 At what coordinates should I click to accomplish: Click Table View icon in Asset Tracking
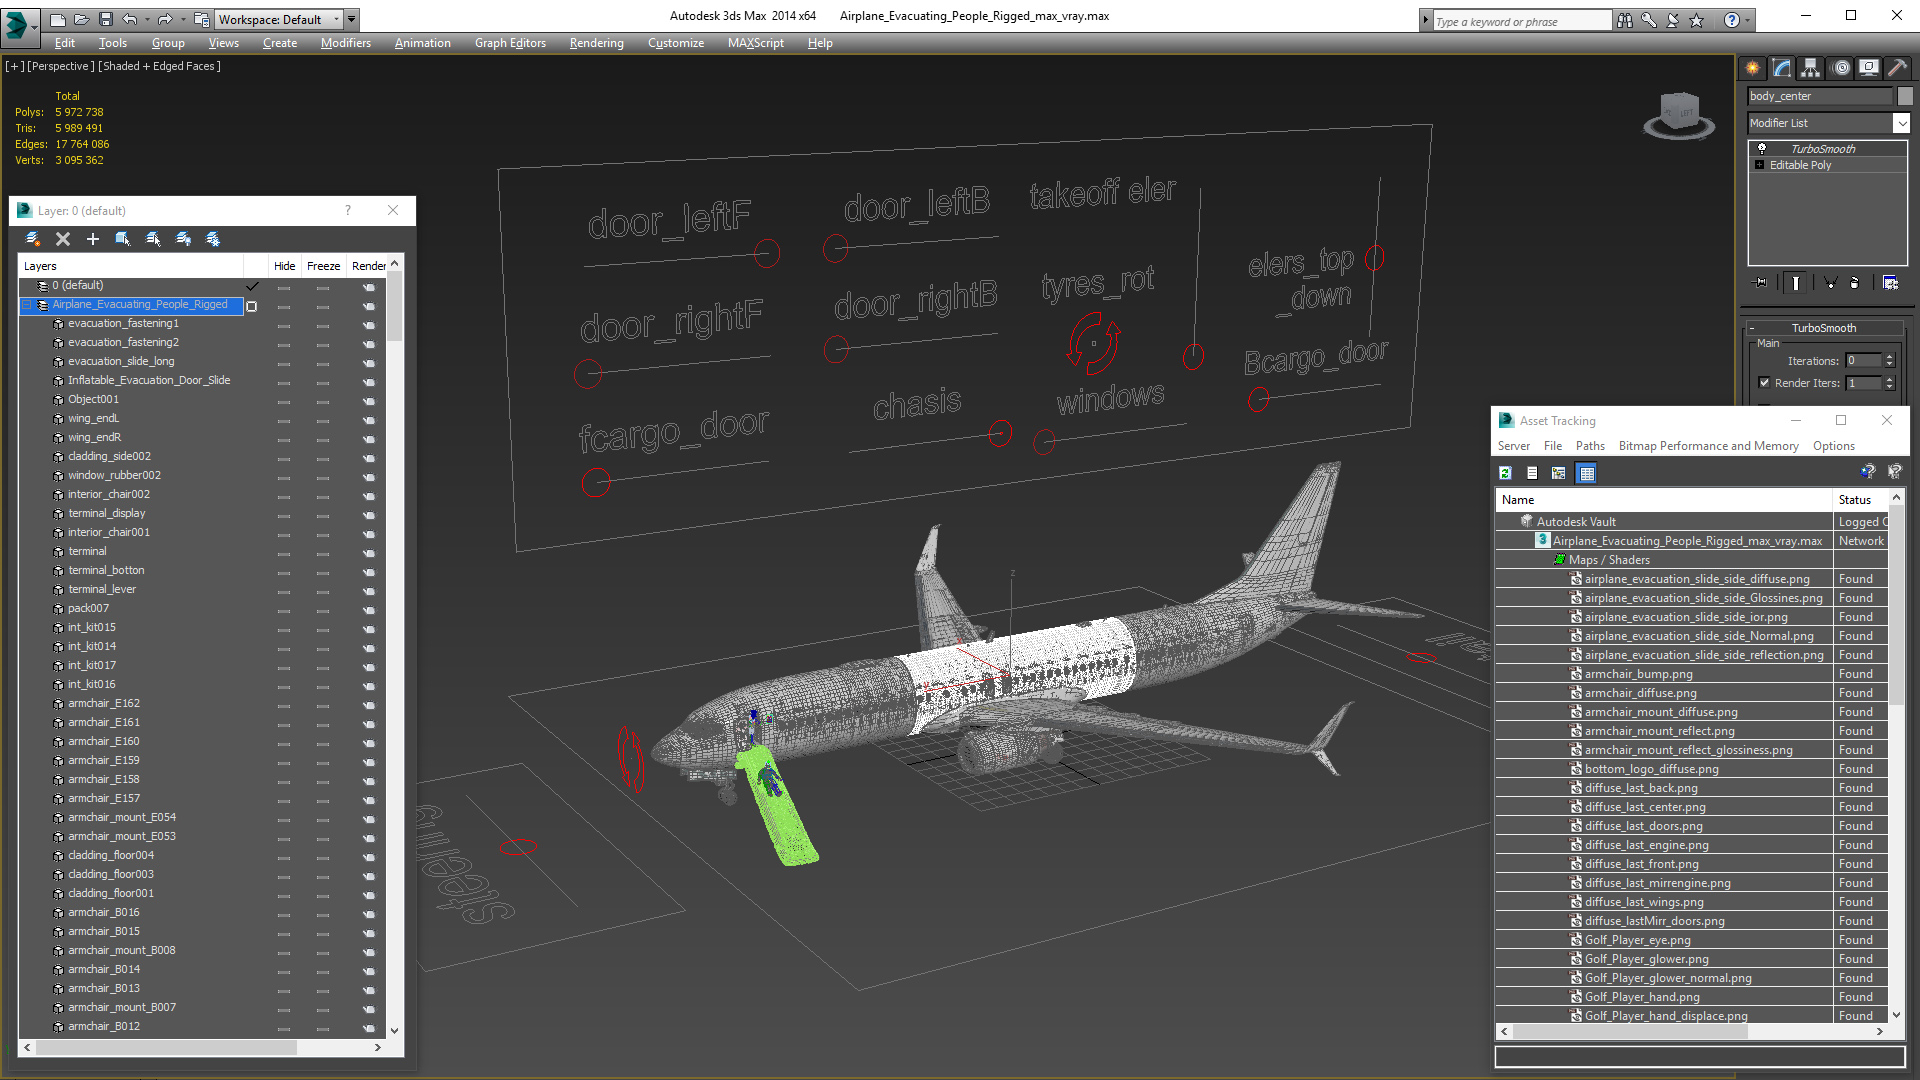tap(1587, 473)
